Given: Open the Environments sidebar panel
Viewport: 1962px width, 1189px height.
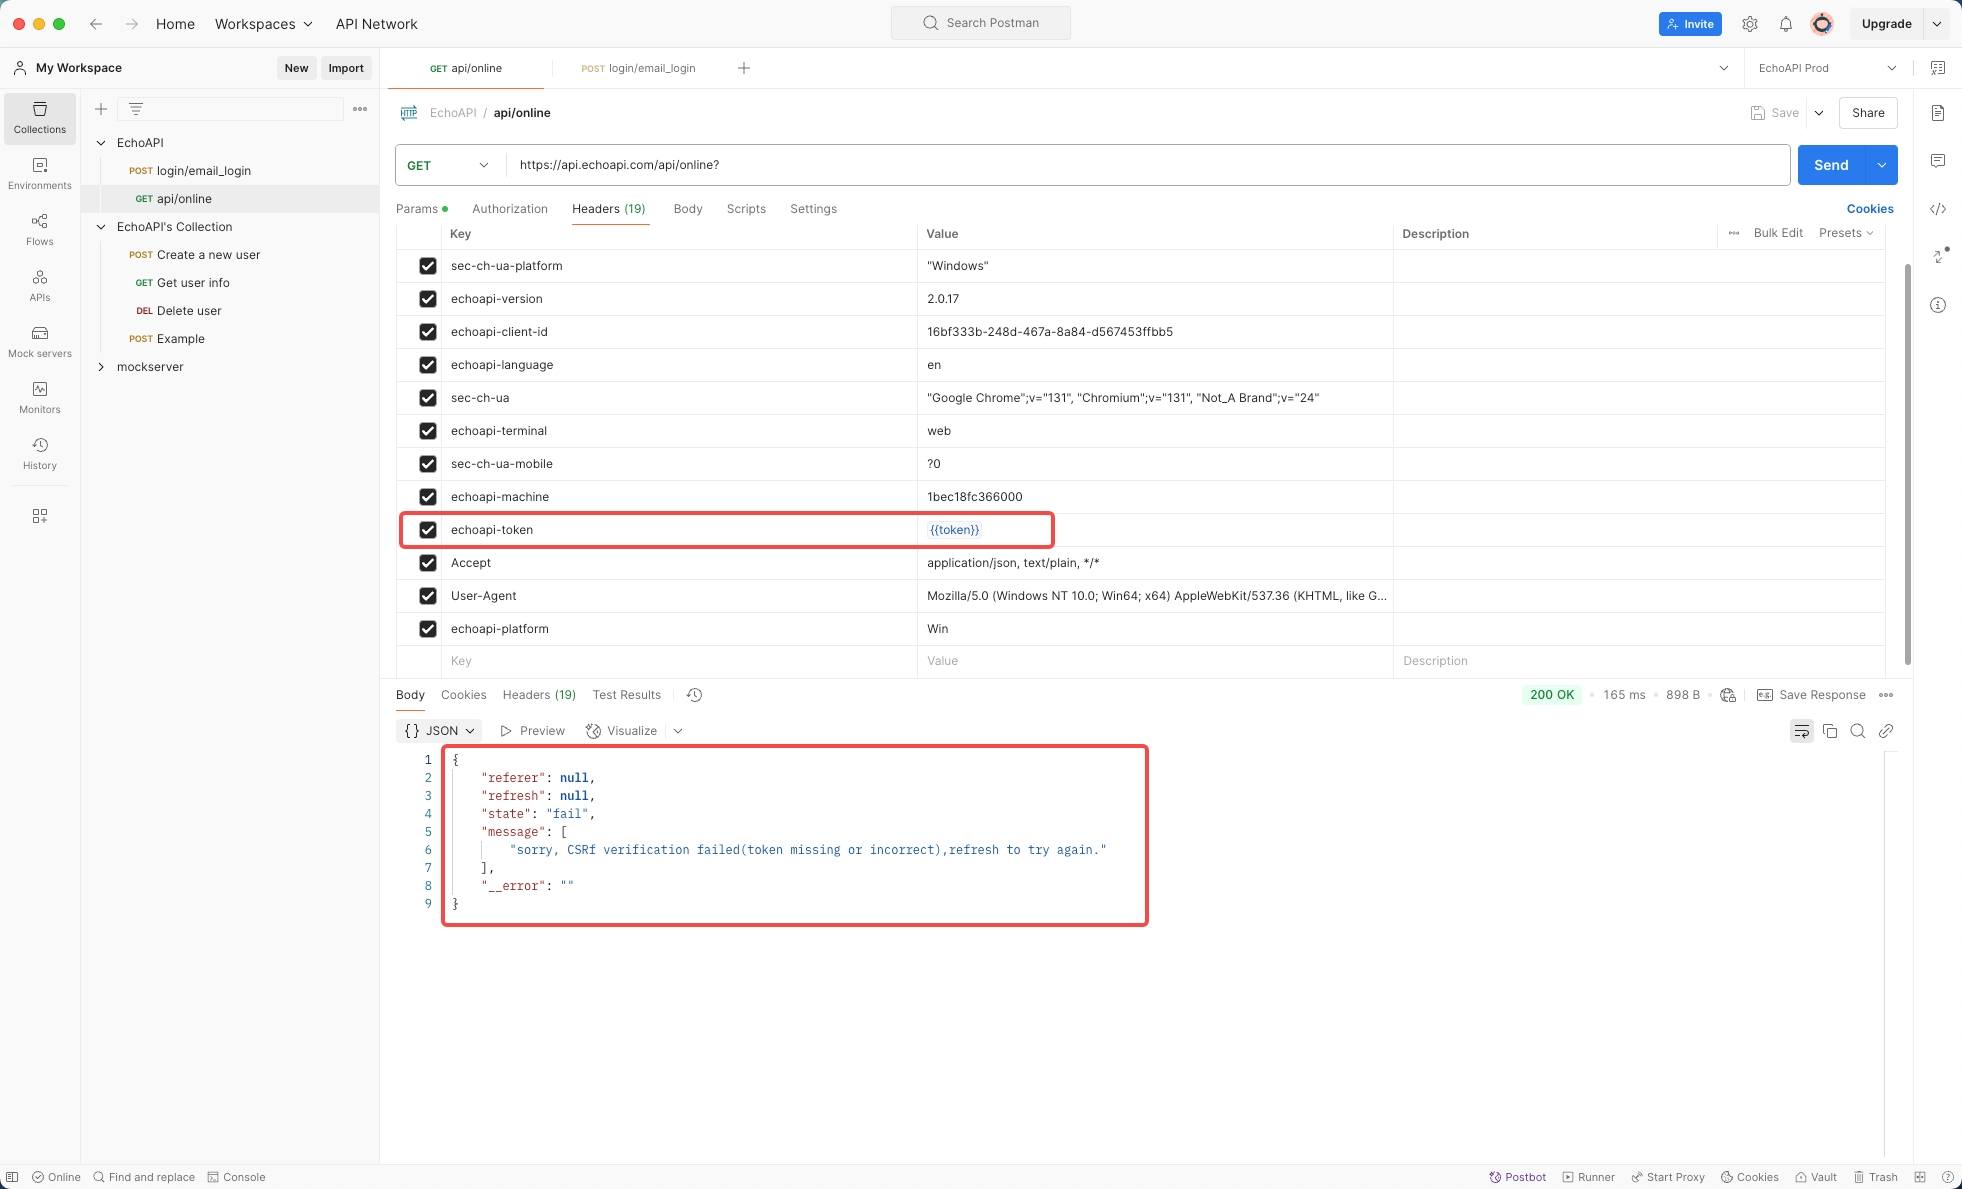Looking at the screenshot, I should tap(40, 174).
